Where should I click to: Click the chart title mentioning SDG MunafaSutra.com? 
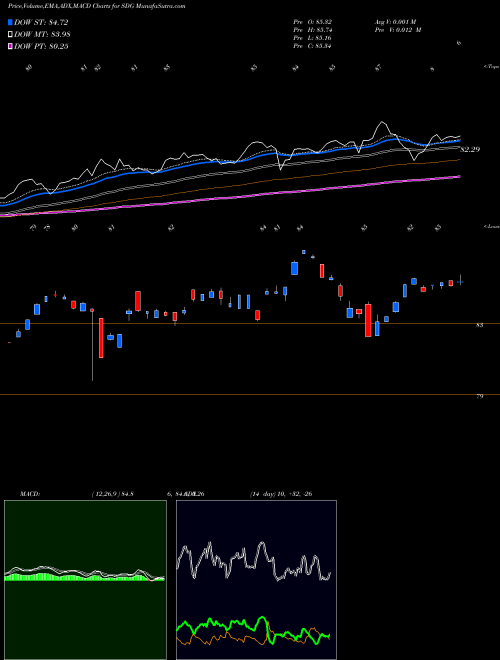(x=96, y=6)
